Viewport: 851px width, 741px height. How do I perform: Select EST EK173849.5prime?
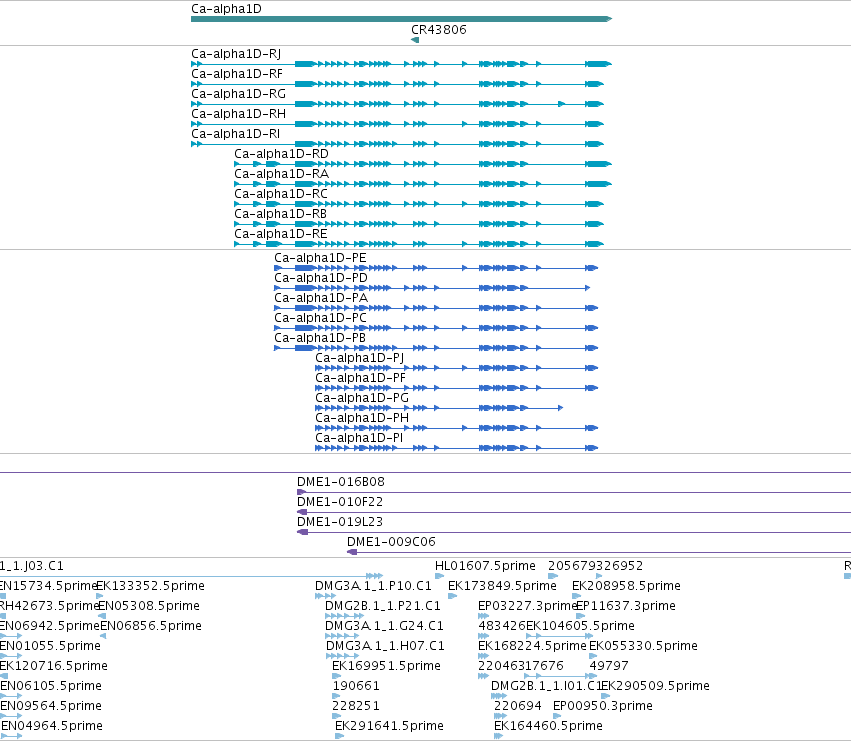click(x=502, y=586)
